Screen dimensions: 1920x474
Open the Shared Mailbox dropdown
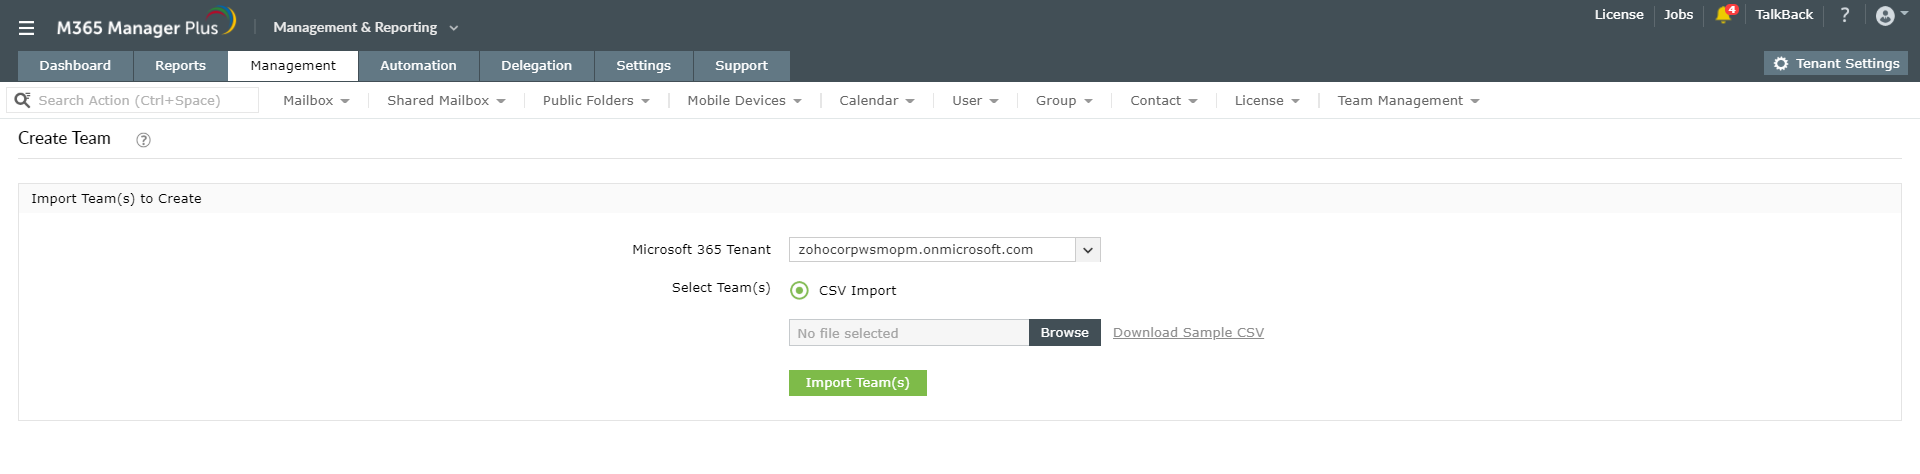(x=446, y=101)
